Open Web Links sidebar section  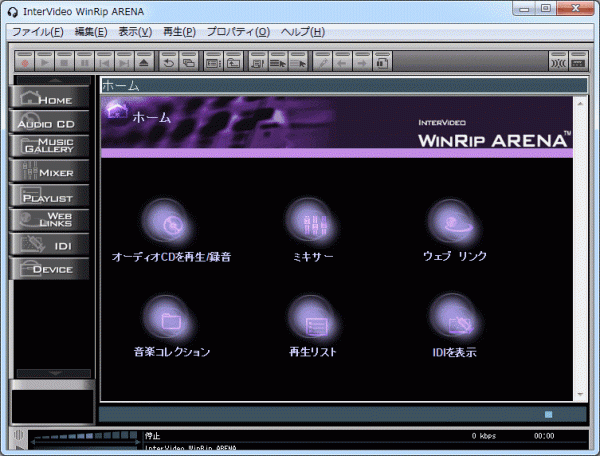pos(50,220)
